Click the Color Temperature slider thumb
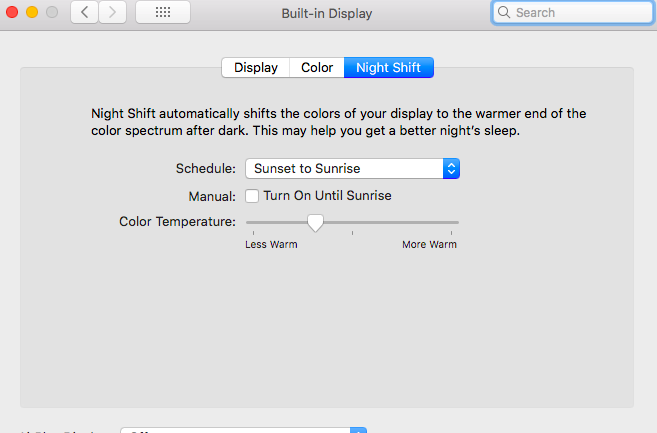The width and height of the screenshot is (657, 433). click(x=315, y=222)
